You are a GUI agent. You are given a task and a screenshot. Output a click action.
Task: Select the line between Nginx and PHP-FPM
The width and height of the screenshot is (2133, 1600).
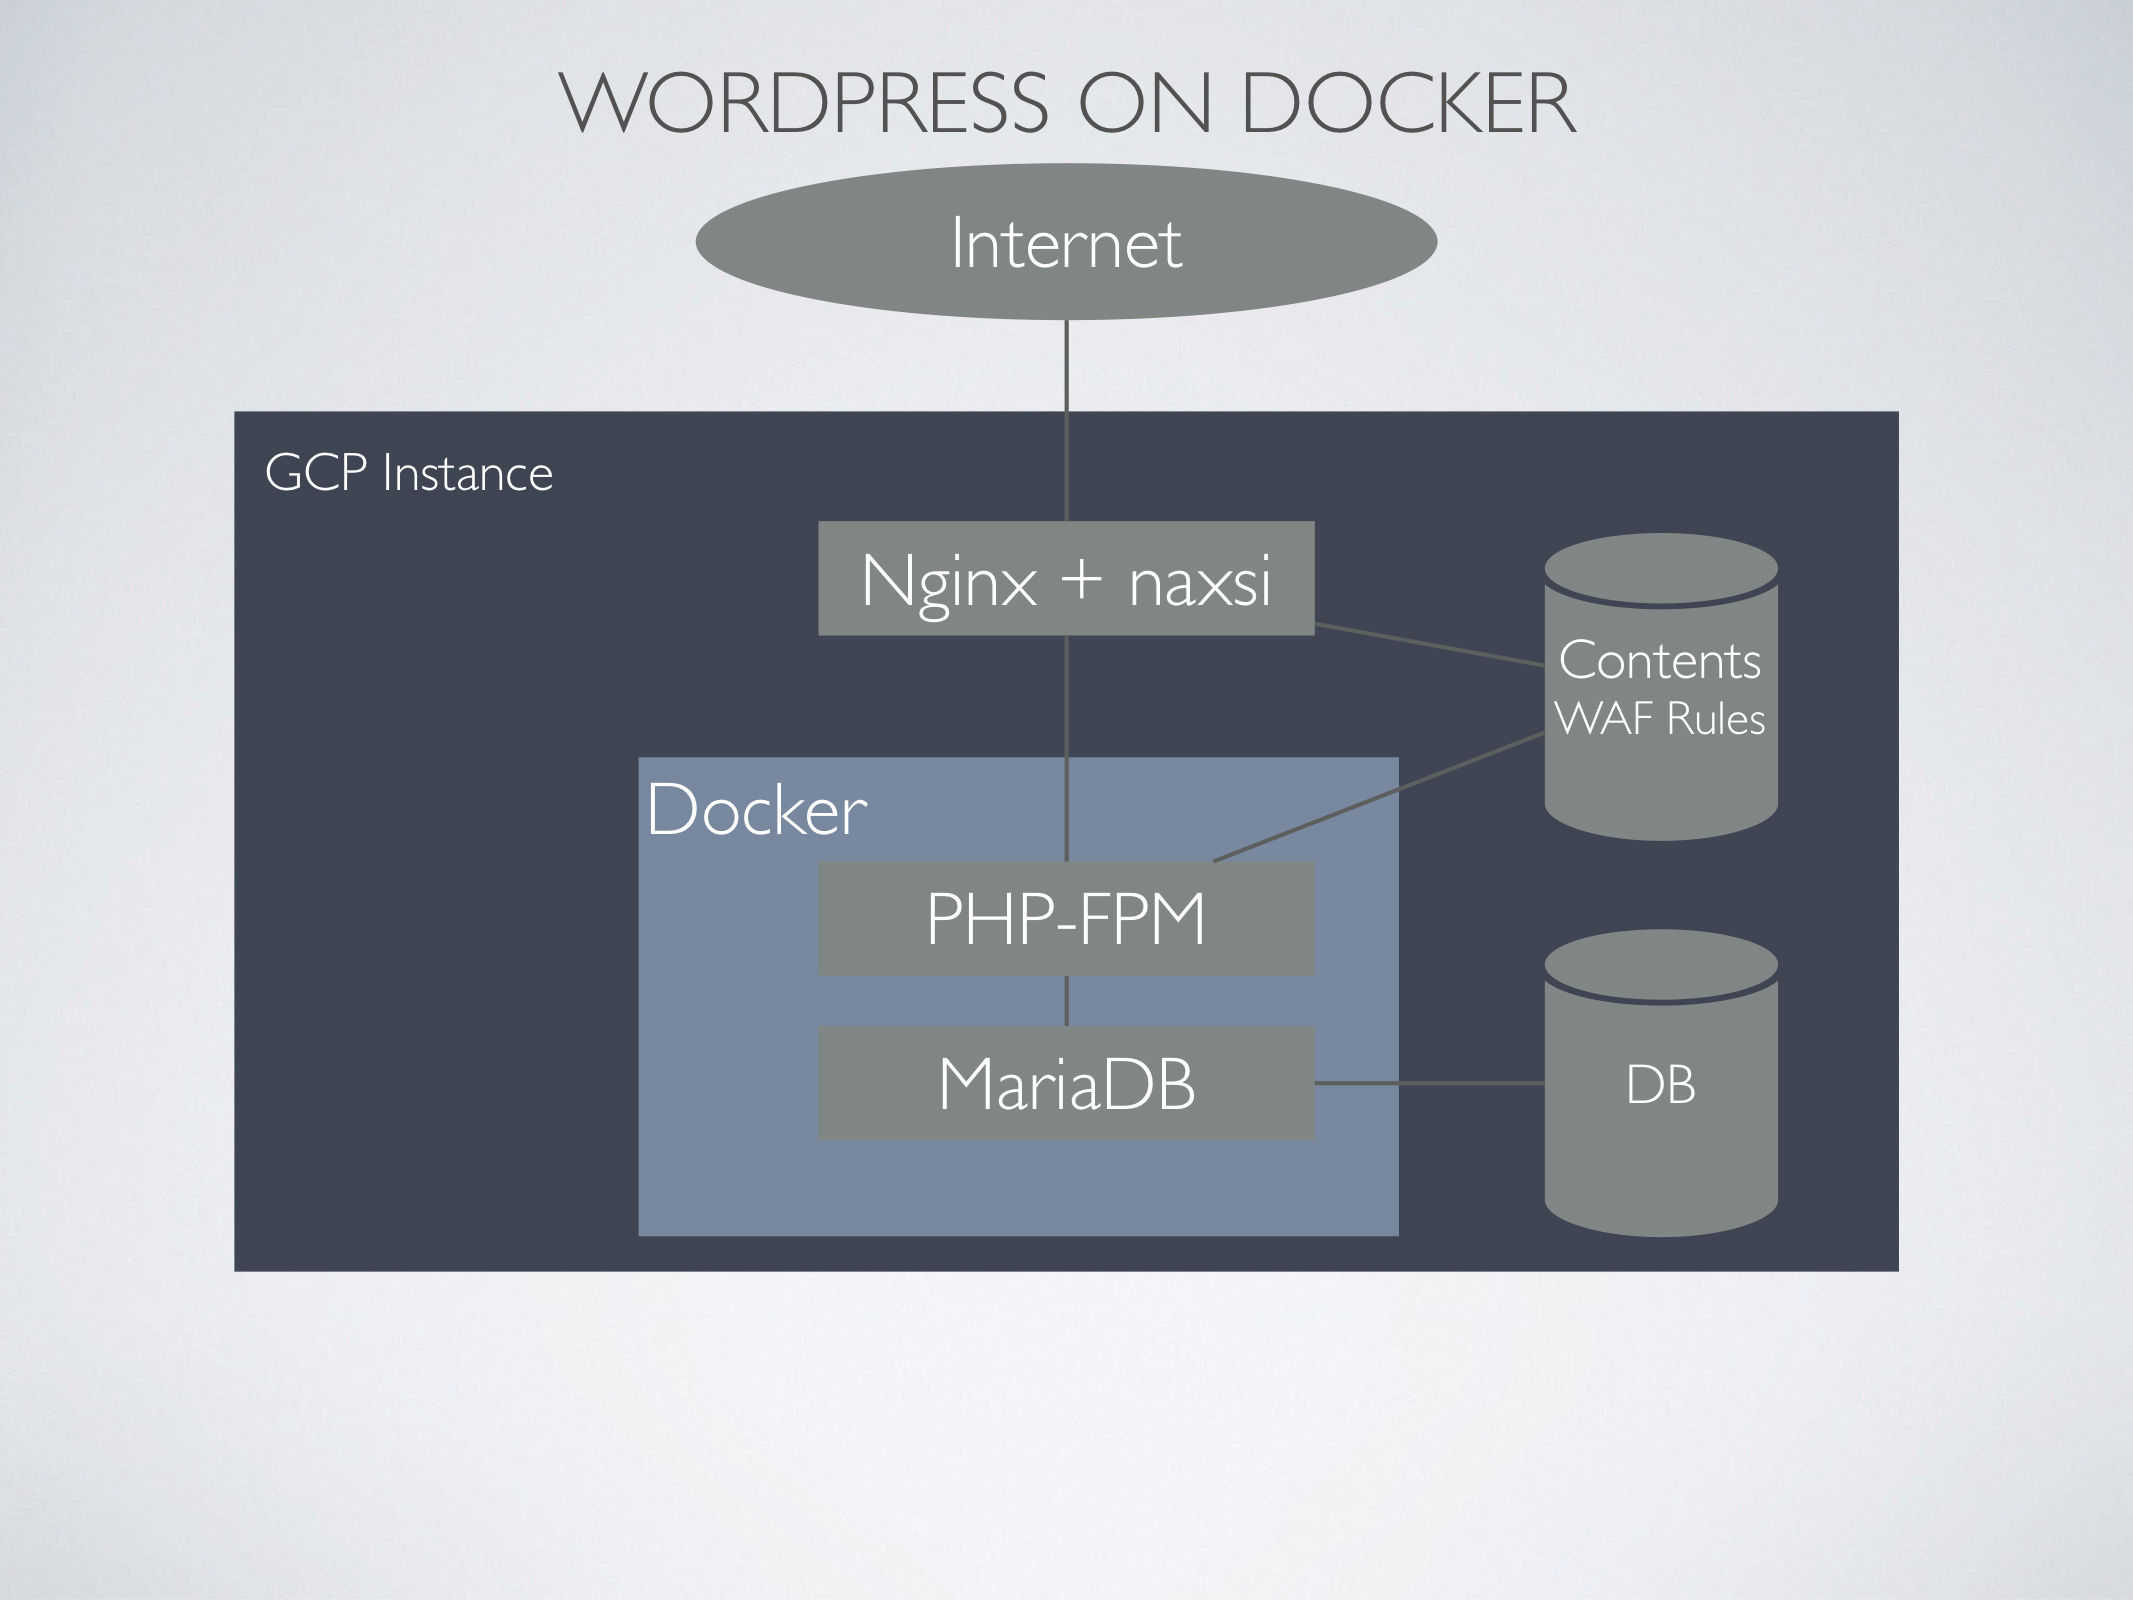point(1065,750)
